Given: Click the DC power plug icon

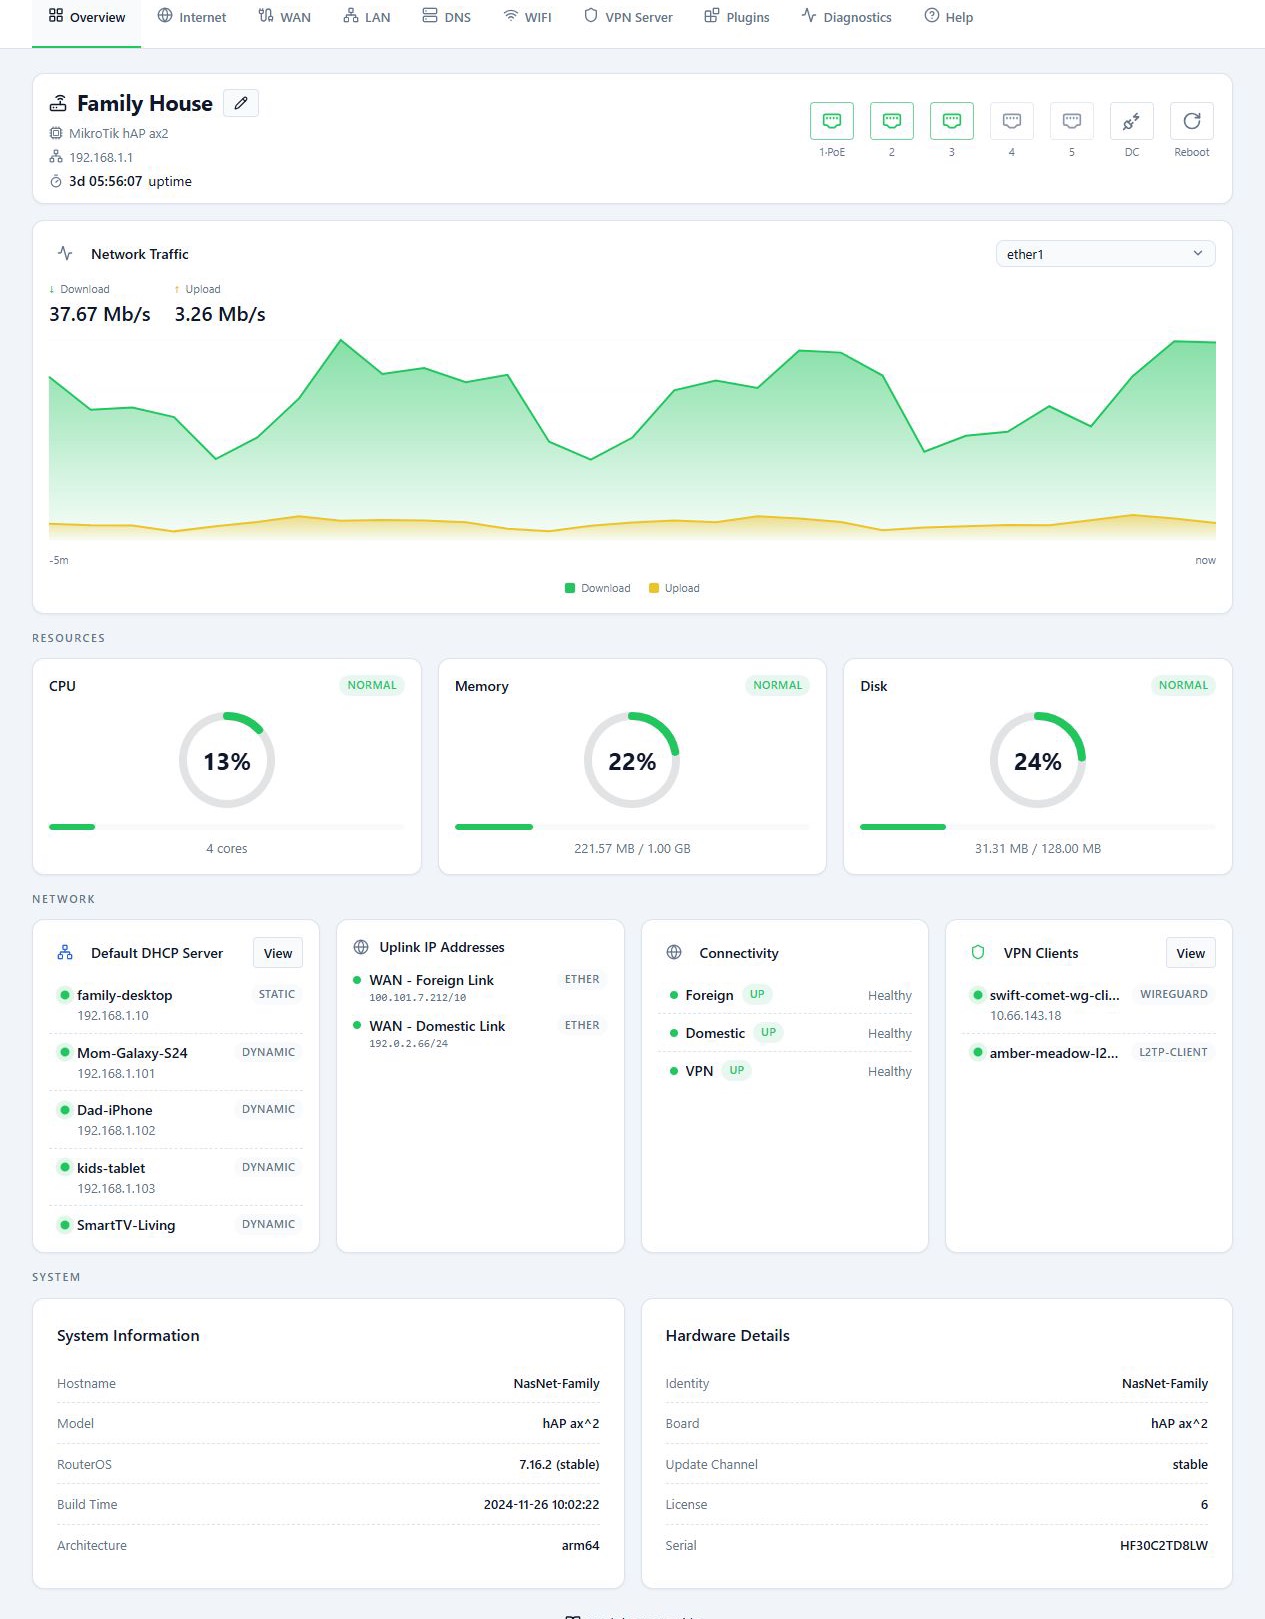Looking at the screenshot, I should (x=1131, y=121).
